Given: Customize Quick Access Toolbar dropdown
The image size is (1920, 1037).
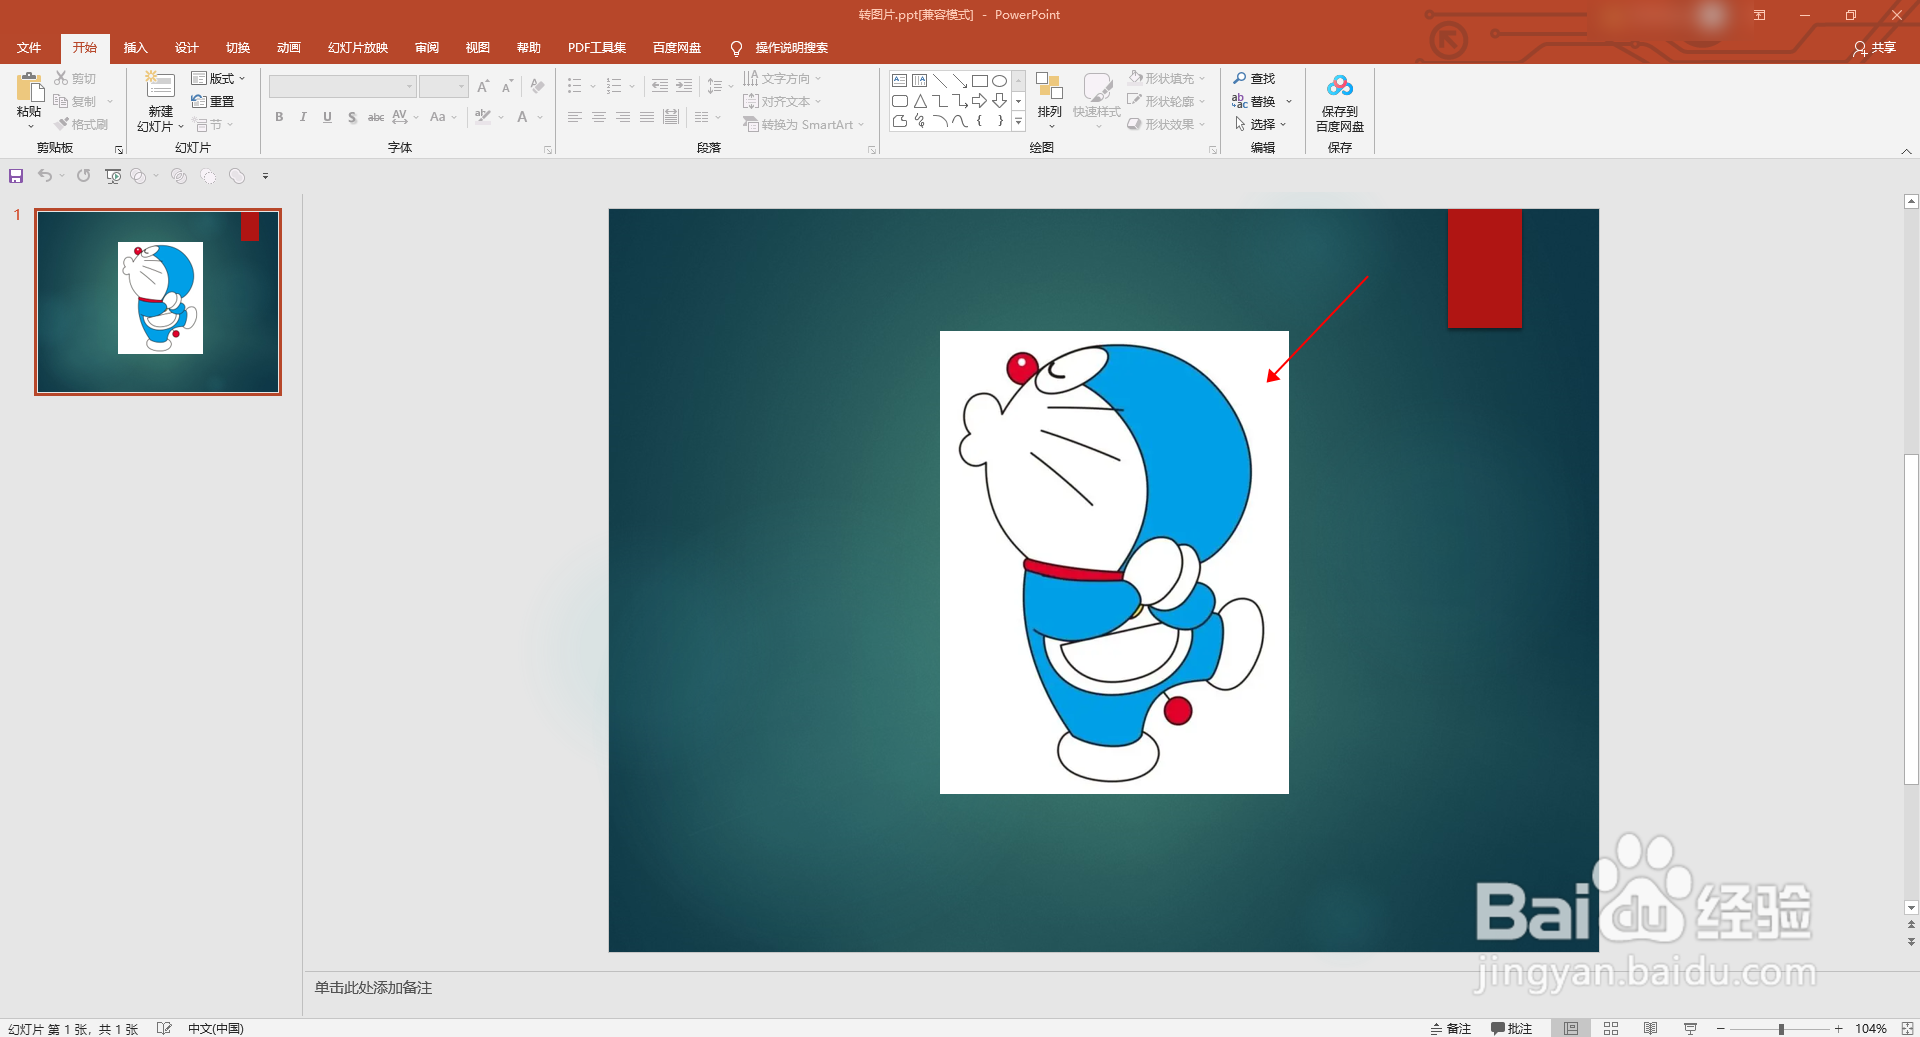Looking at the screenshot, I should (x=265, y=176).
